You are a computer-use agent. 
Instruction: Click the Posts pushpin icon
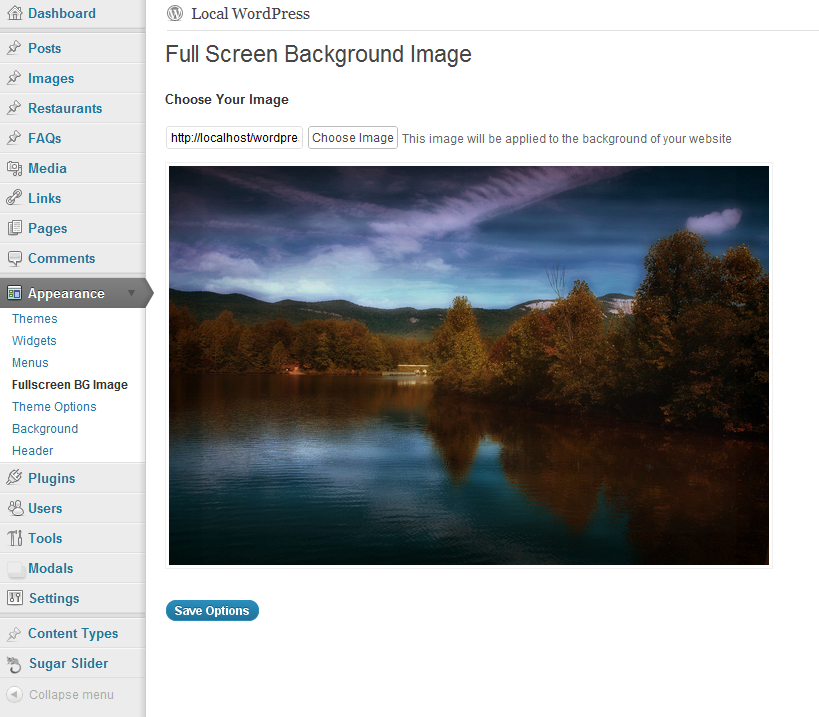(14, 48)
